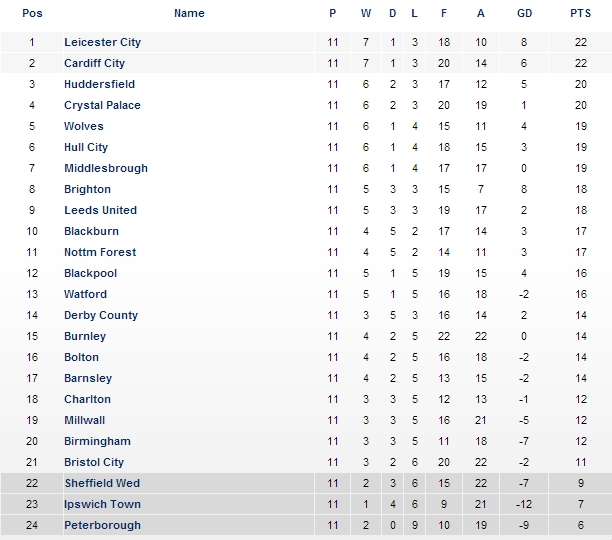612x540 pixels.
Task: Click the Leicester City team link
Action: click(x=102, y=42)
